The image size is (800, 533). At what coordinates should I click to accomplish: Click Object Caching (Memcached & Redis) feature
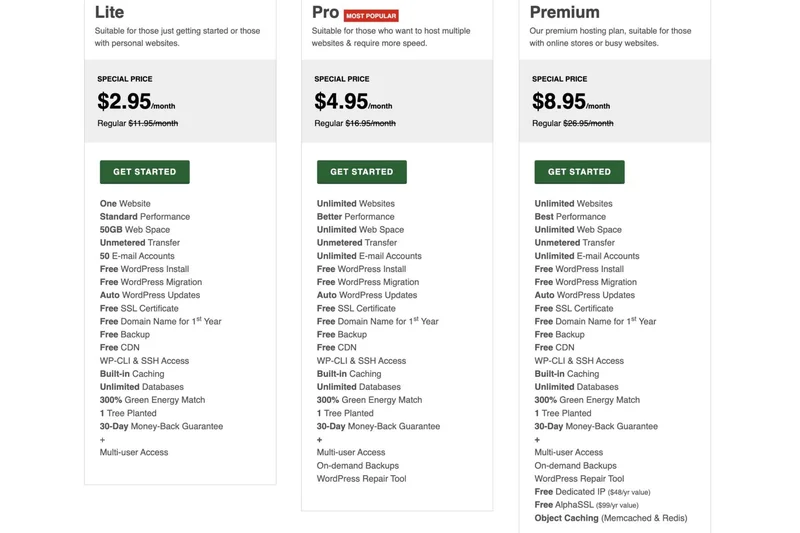(x=610, y=518)
